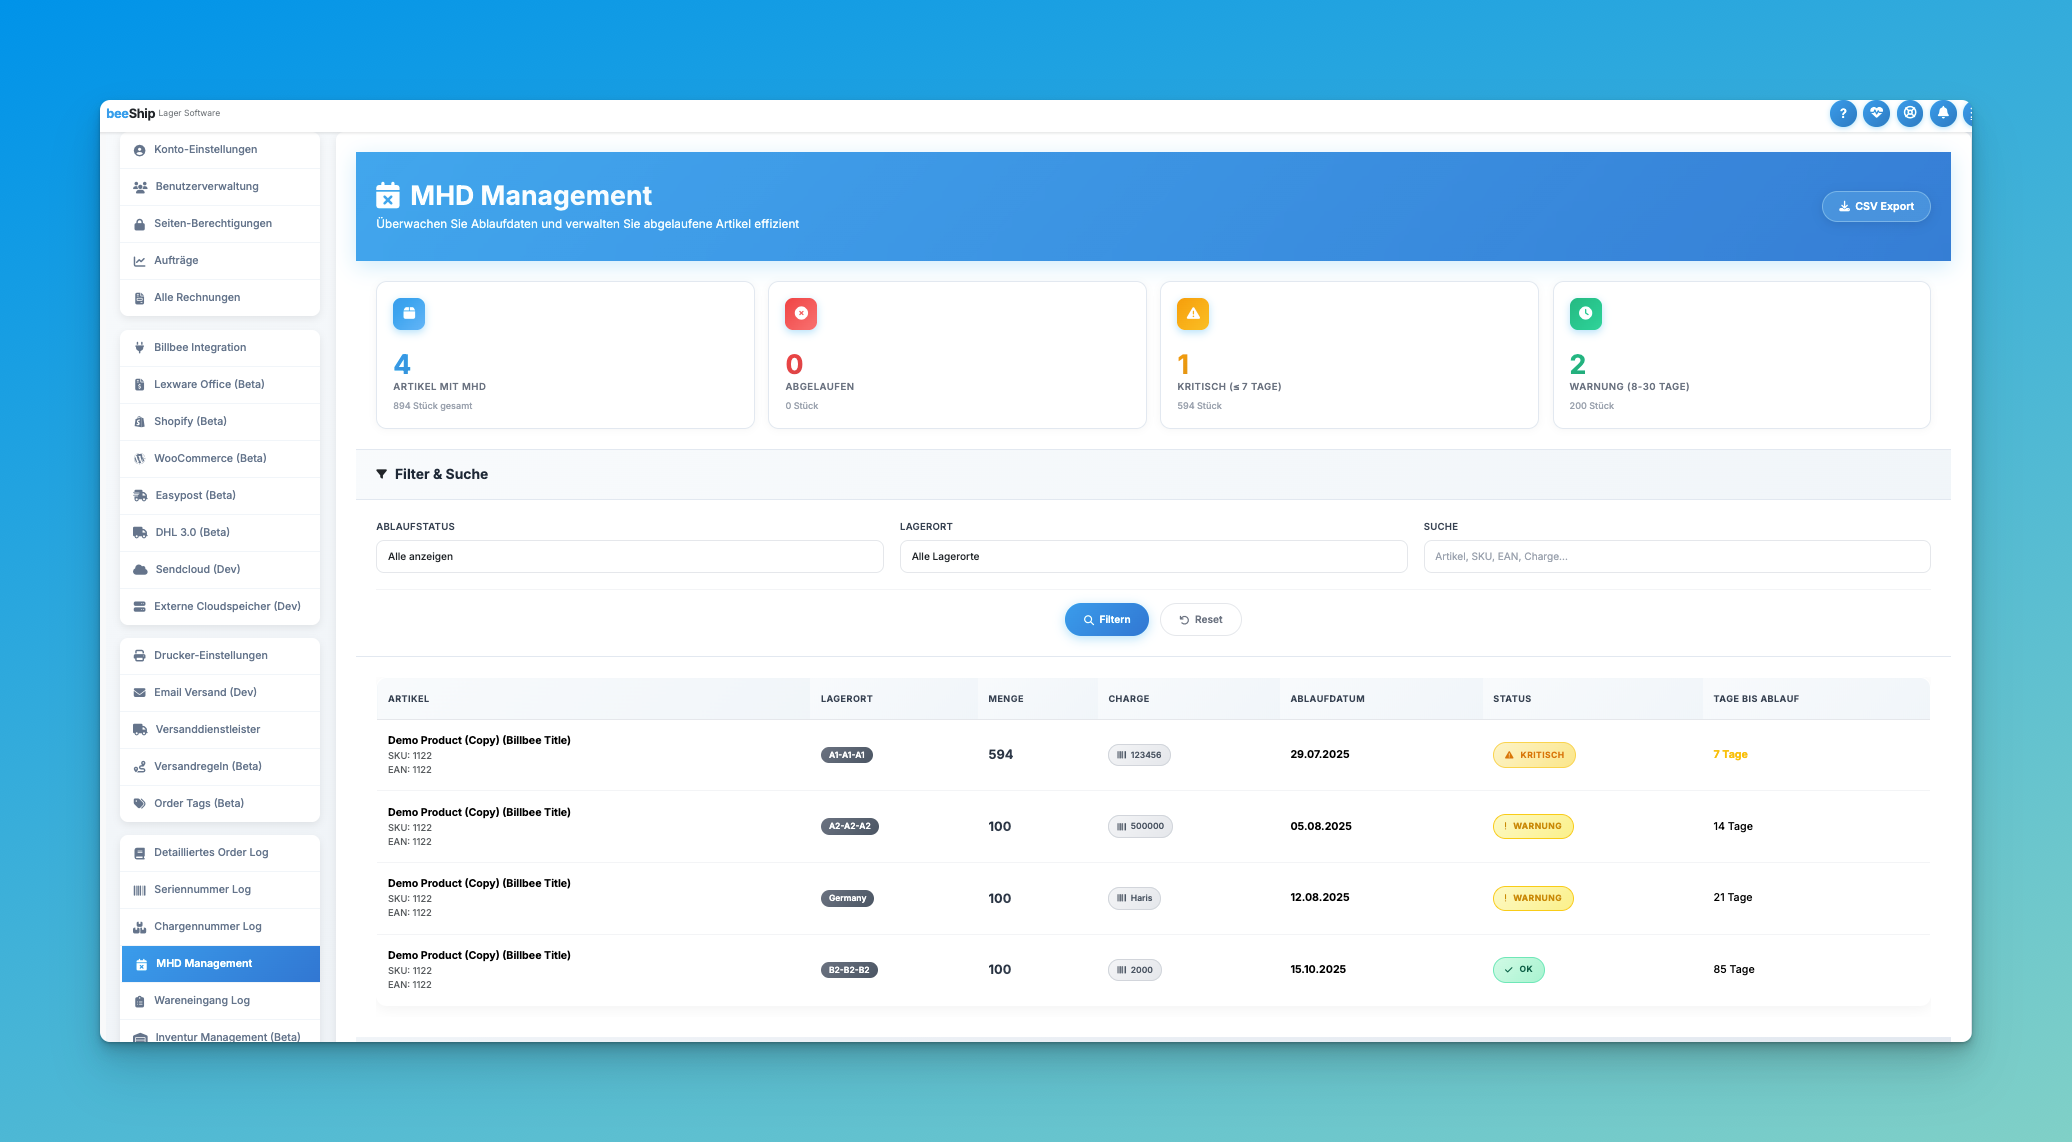Image resolution: width=2072 pixels, height=1142 pixels.
Task: Open the notifications bell icon
Action: (1942, 114)
